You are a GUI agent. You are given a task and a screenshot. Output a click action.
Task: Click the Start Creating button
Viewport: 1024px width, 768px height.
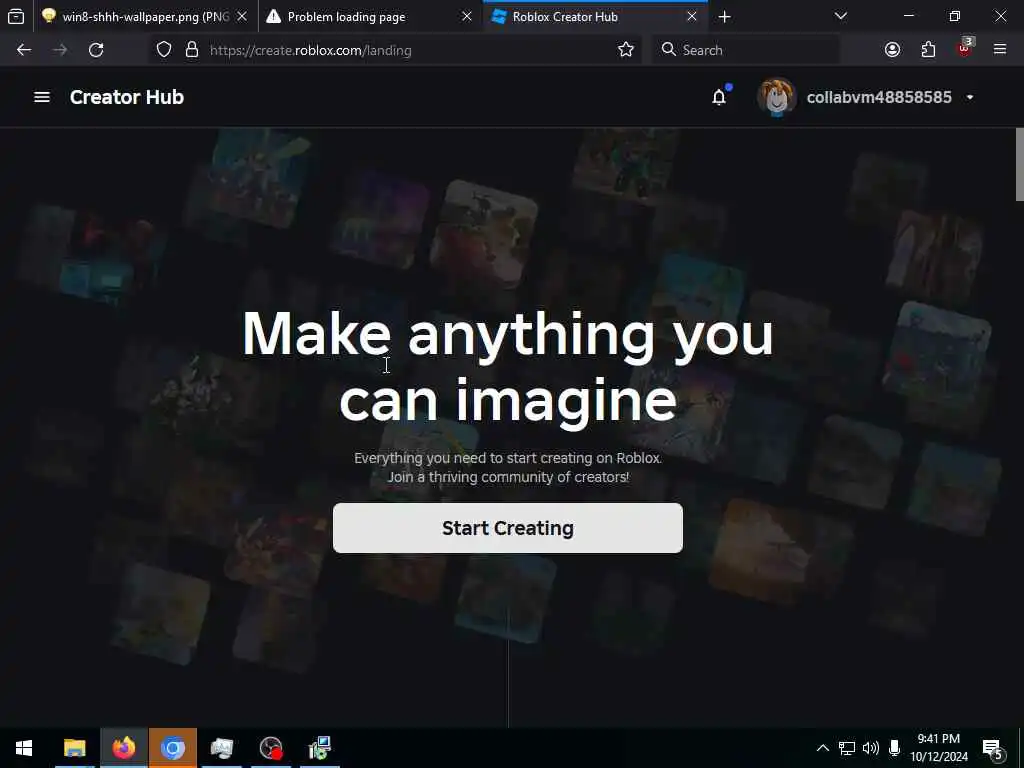tap(507, 528)
